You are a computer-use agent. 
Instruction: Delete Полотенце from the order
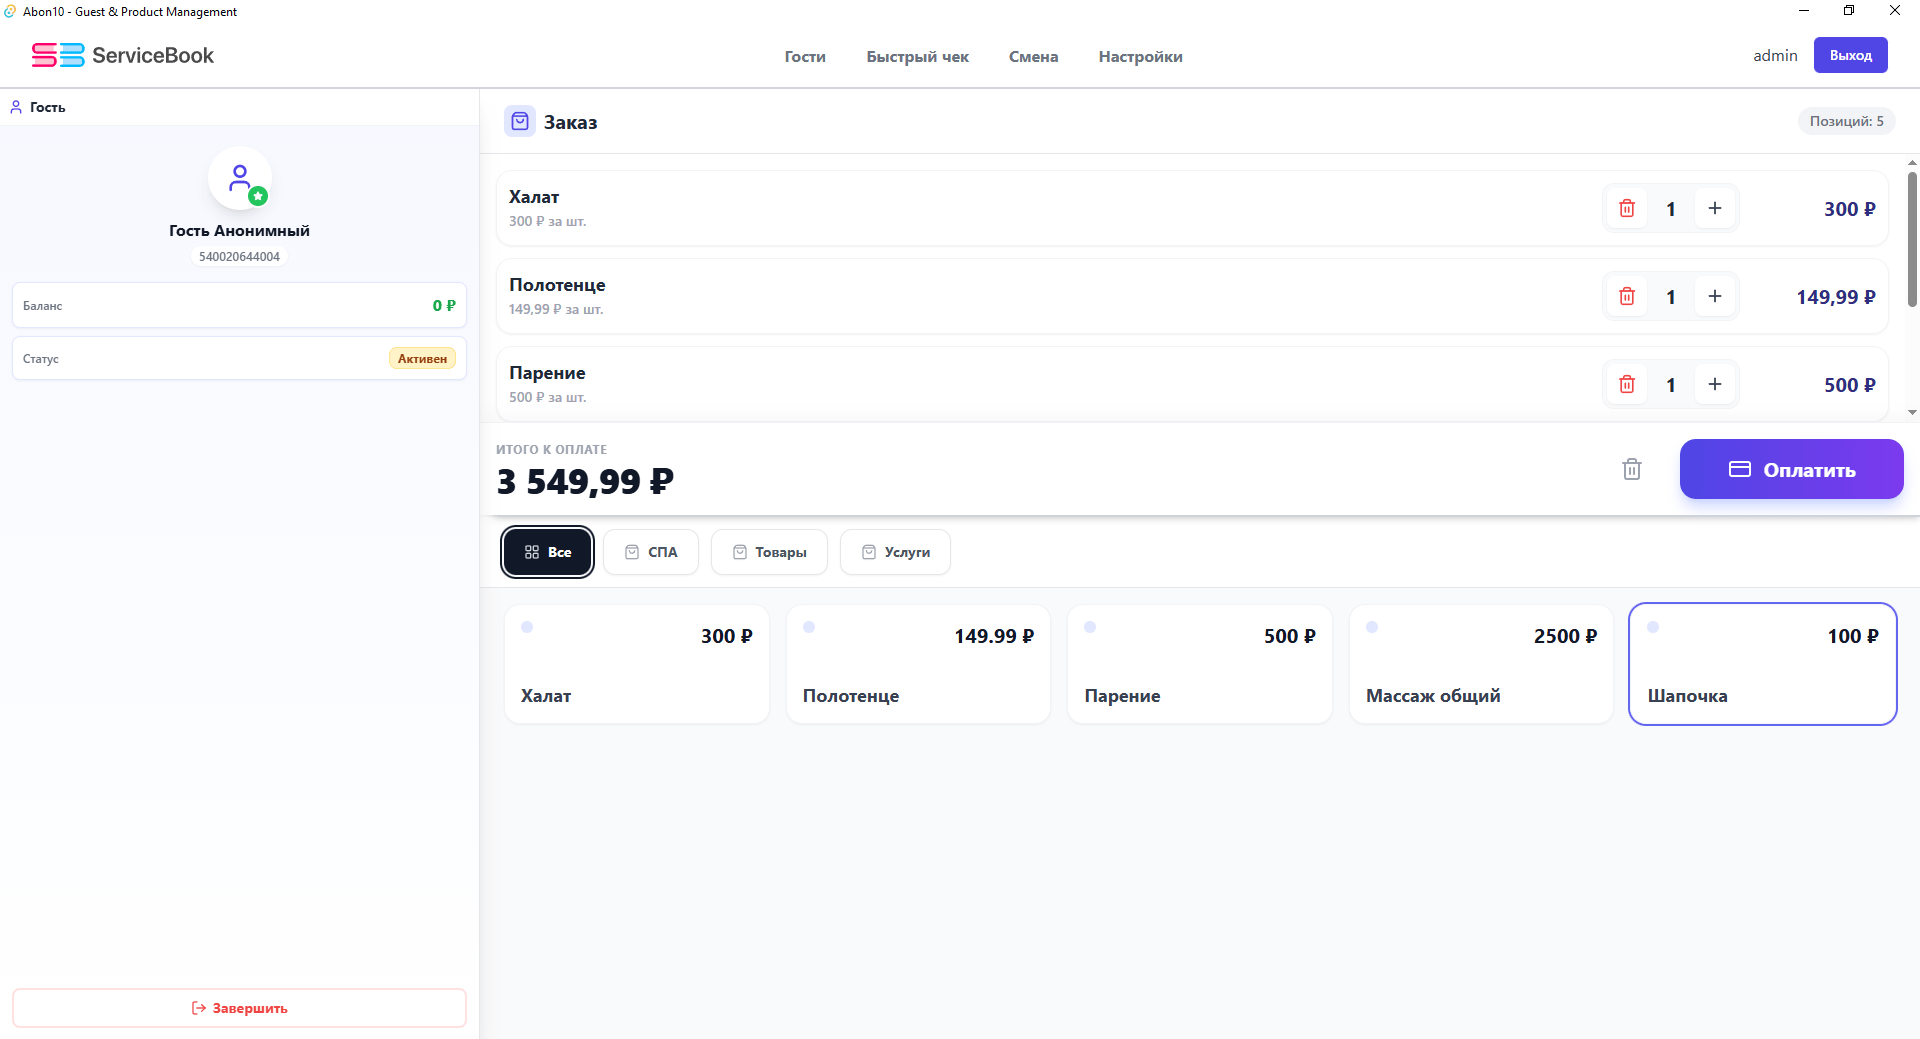[x=1627, y=296]
